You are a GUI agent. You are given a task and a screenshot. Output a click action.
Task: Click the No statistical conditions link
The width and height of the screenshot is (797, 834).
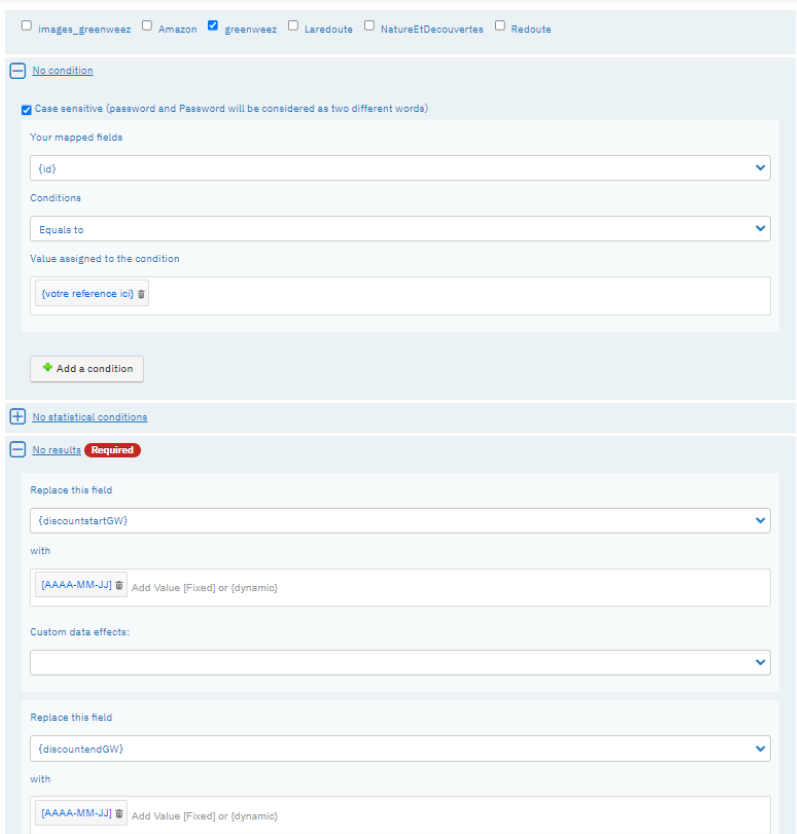tap(90, 417)
